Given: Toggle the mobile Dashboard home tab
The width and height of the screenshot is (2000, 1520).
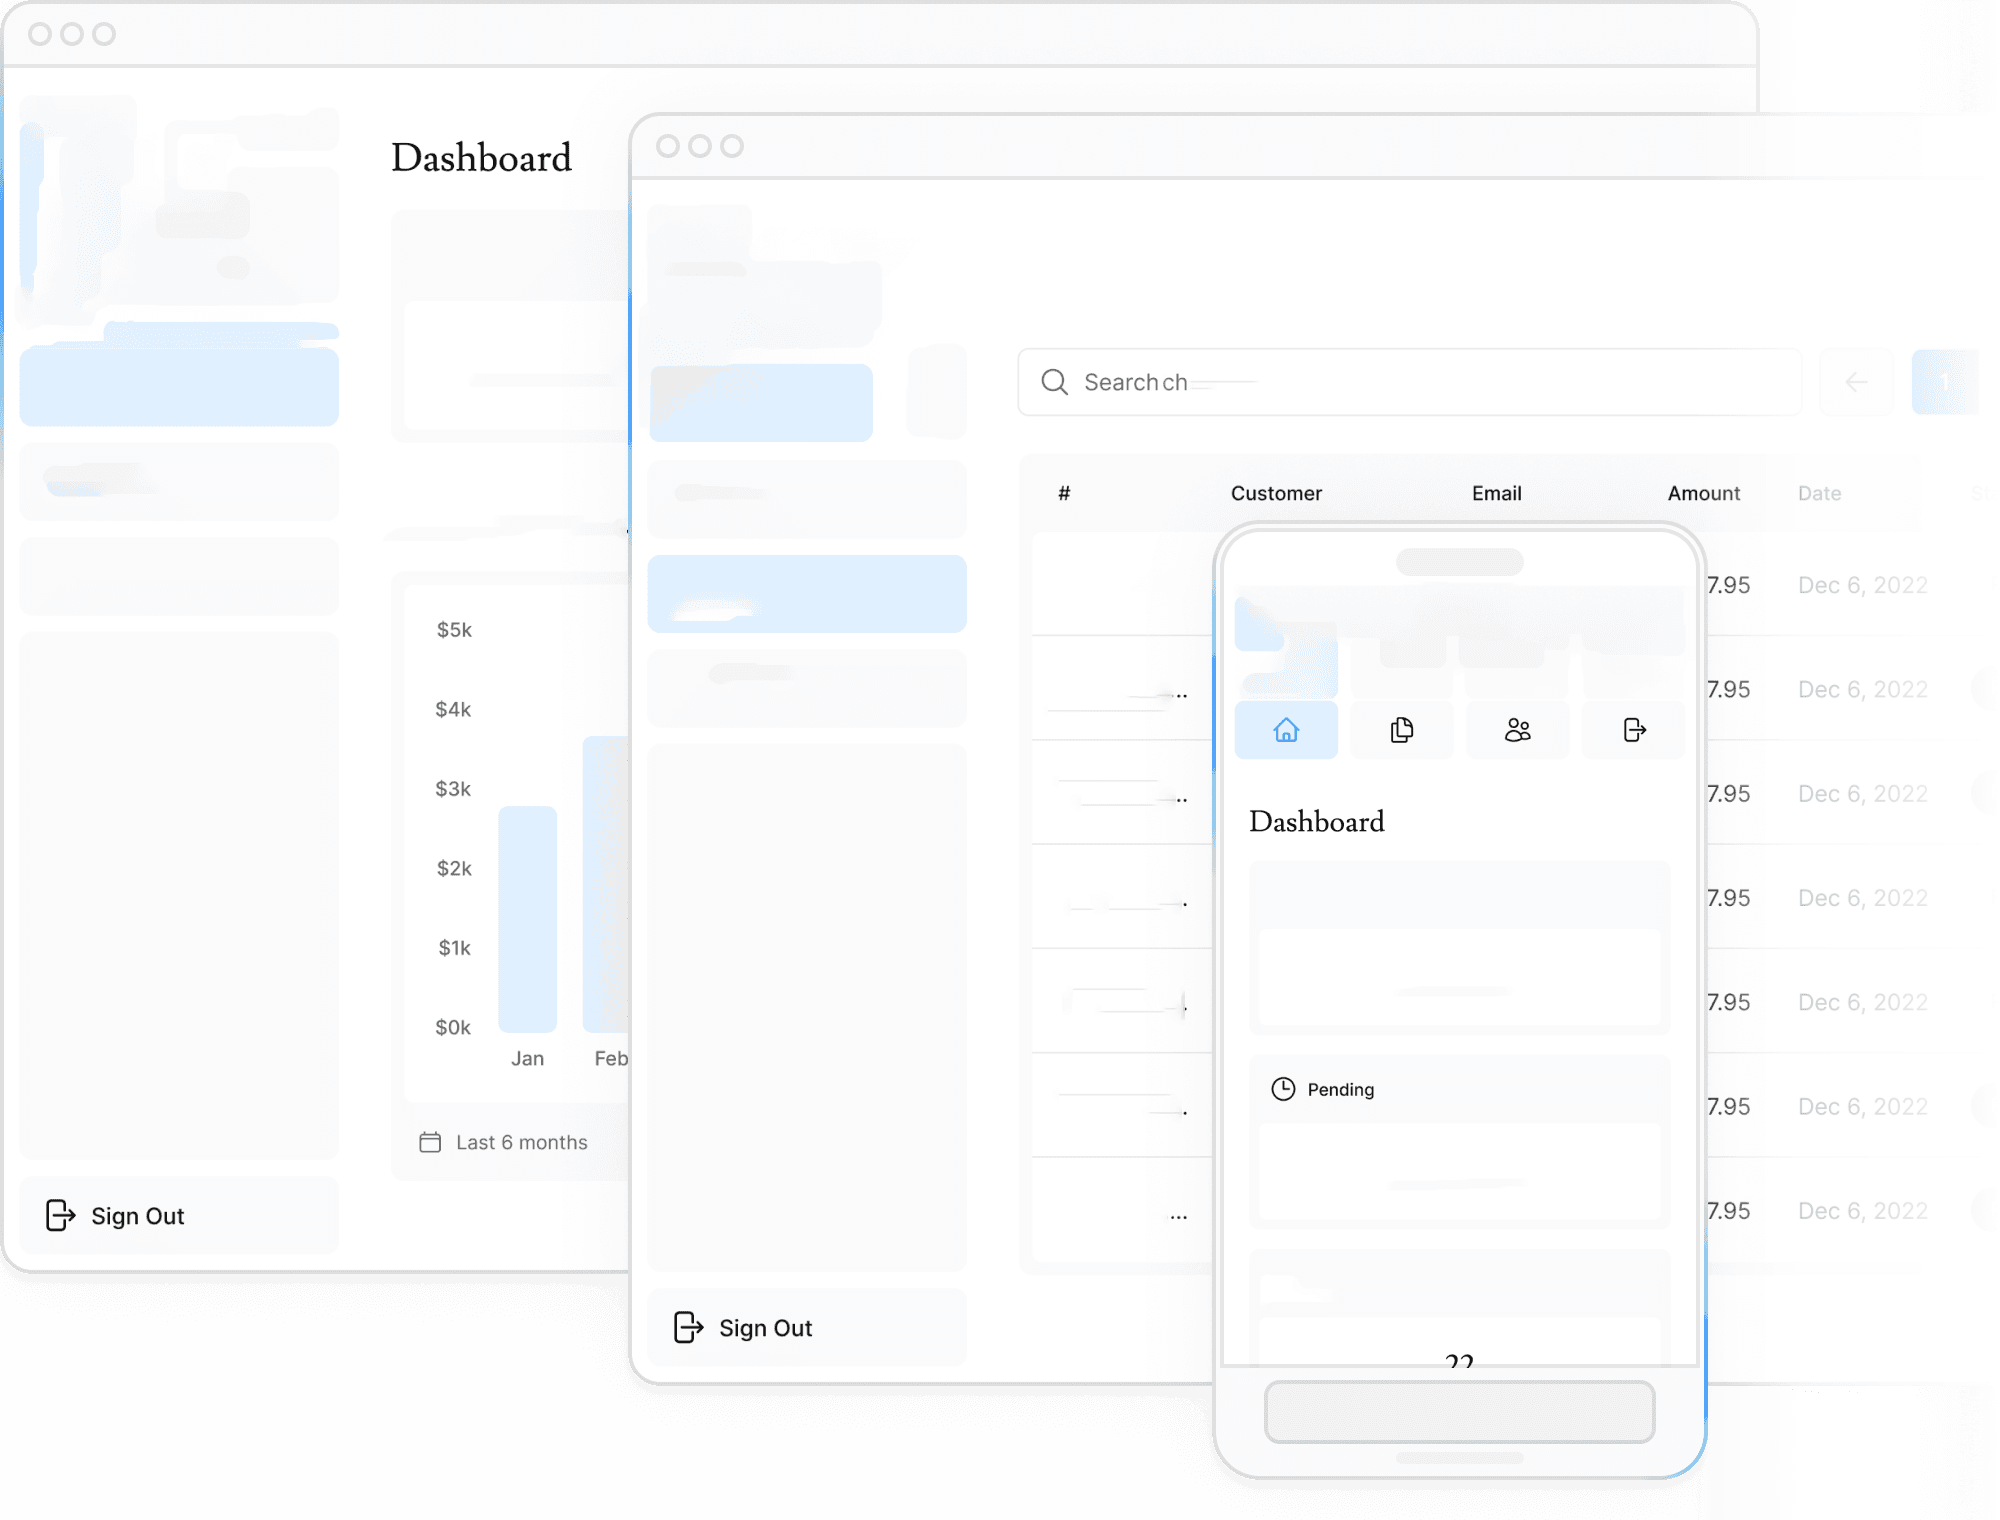Looking at the screenshot, I should pyautogui.click(x=1287, y=730).
